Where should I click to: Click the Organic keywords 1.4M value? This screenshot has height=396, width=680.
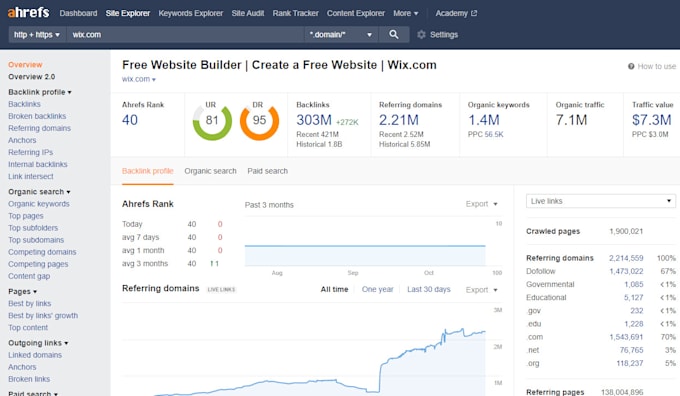click(x=484, y=120)
